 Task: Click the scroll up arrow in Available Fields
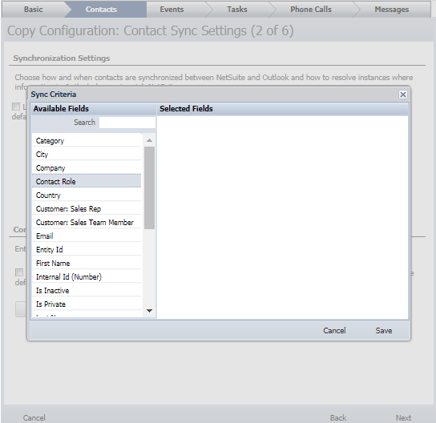[x=149, y=140]
